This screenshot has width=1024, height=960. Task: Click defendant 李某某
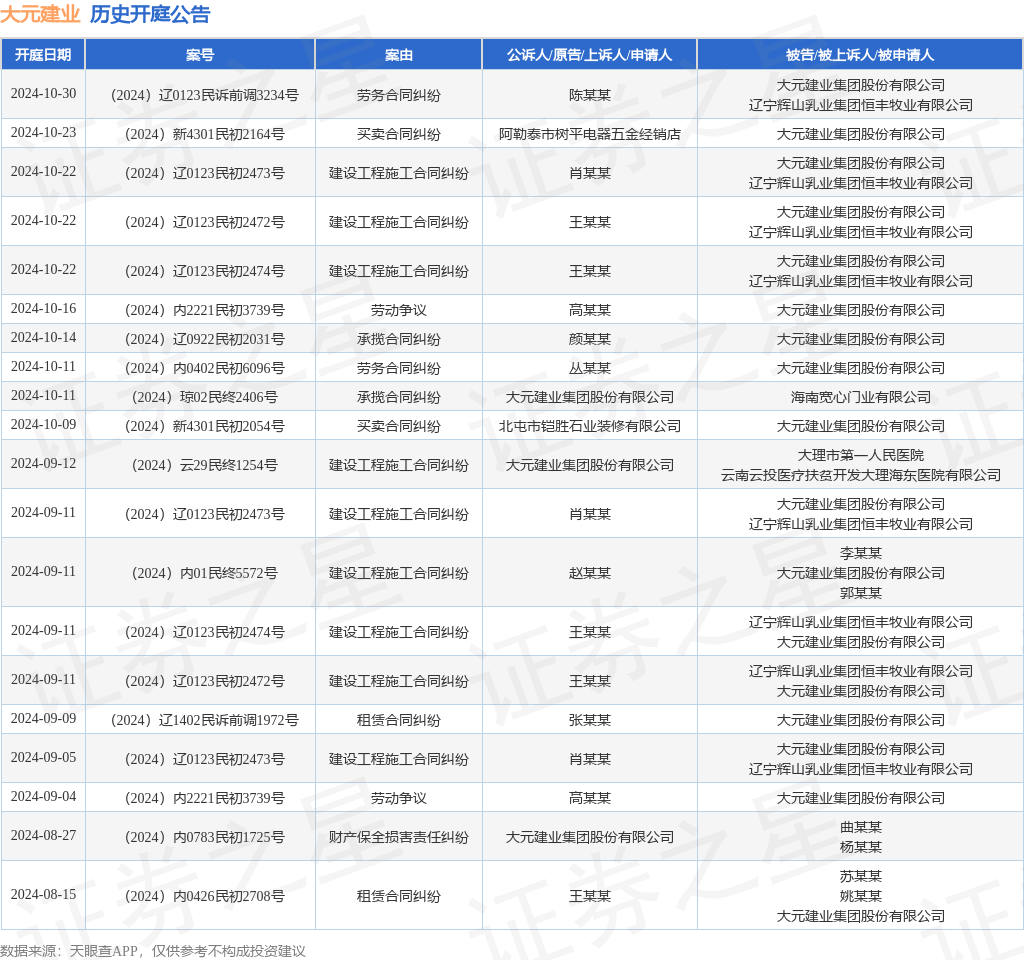(x=861, y=553)
